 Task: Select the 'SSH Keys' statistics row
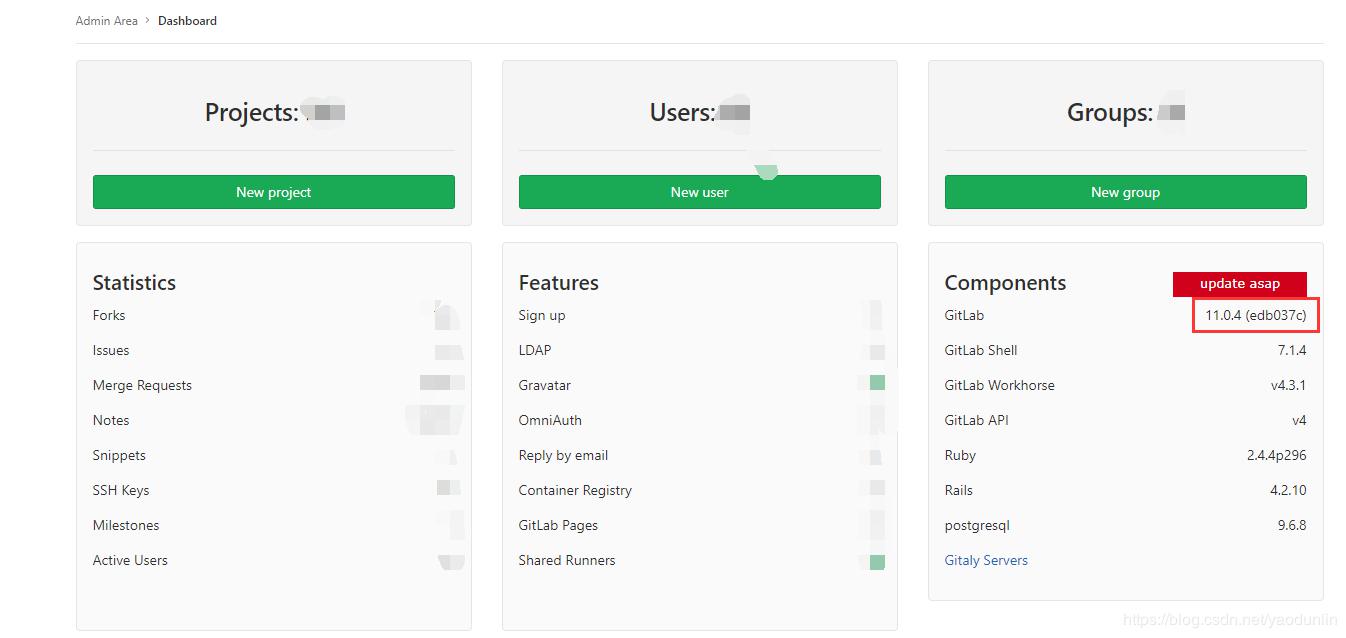click(273, 490)
